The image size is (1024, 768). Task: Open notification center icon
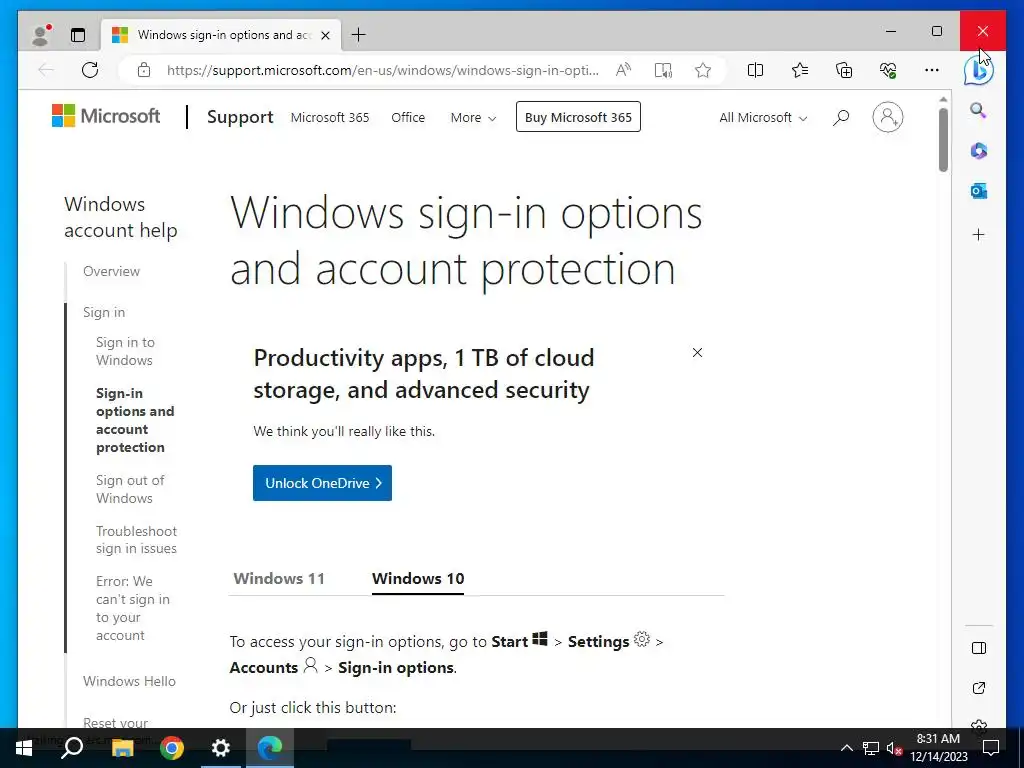pos(991,748)
